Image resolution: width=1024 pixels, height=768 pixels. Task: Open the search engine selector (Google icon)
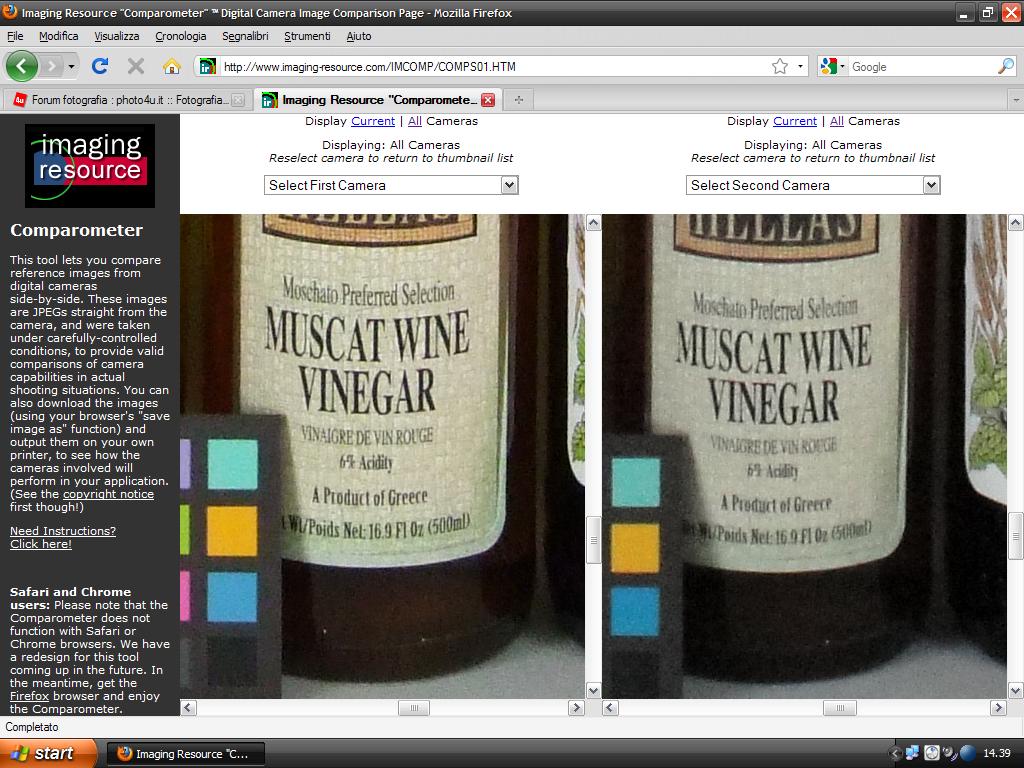833,66
